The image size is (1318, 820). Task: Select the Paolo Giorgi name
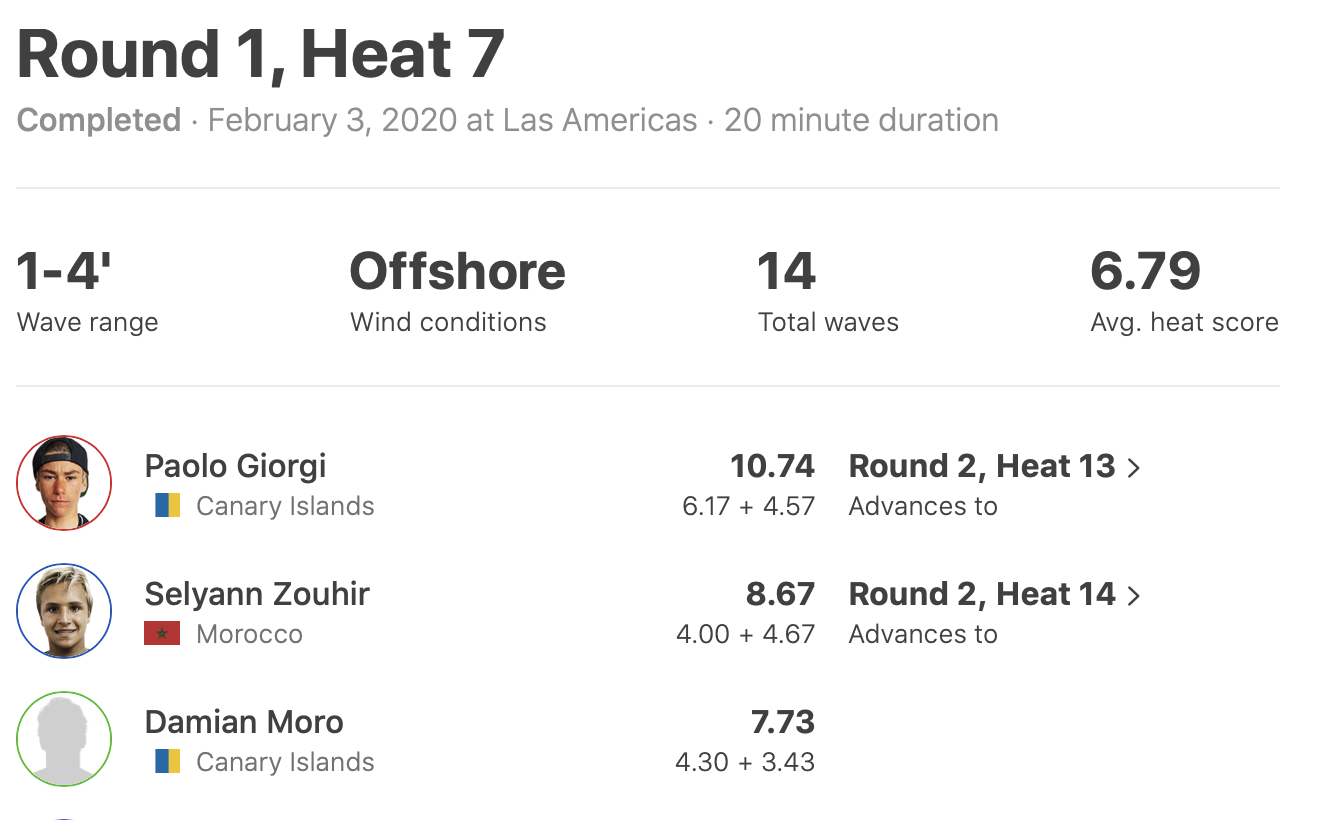click(x=235, y=466)
